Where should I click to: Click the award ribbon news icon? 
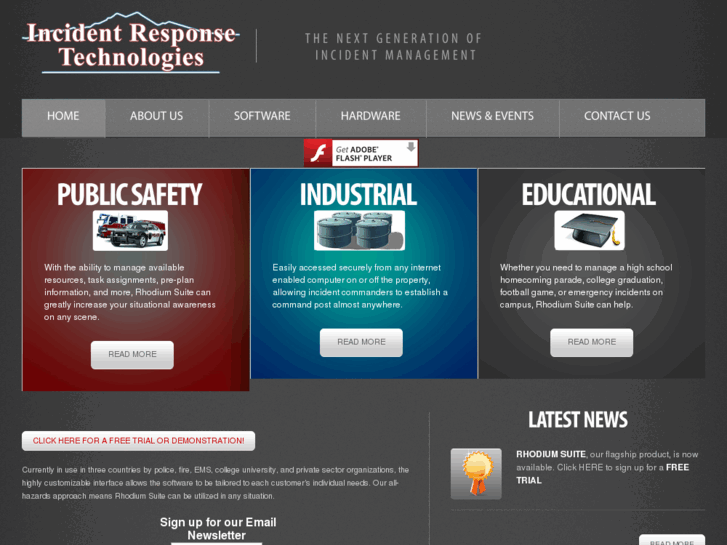(476, 474)
